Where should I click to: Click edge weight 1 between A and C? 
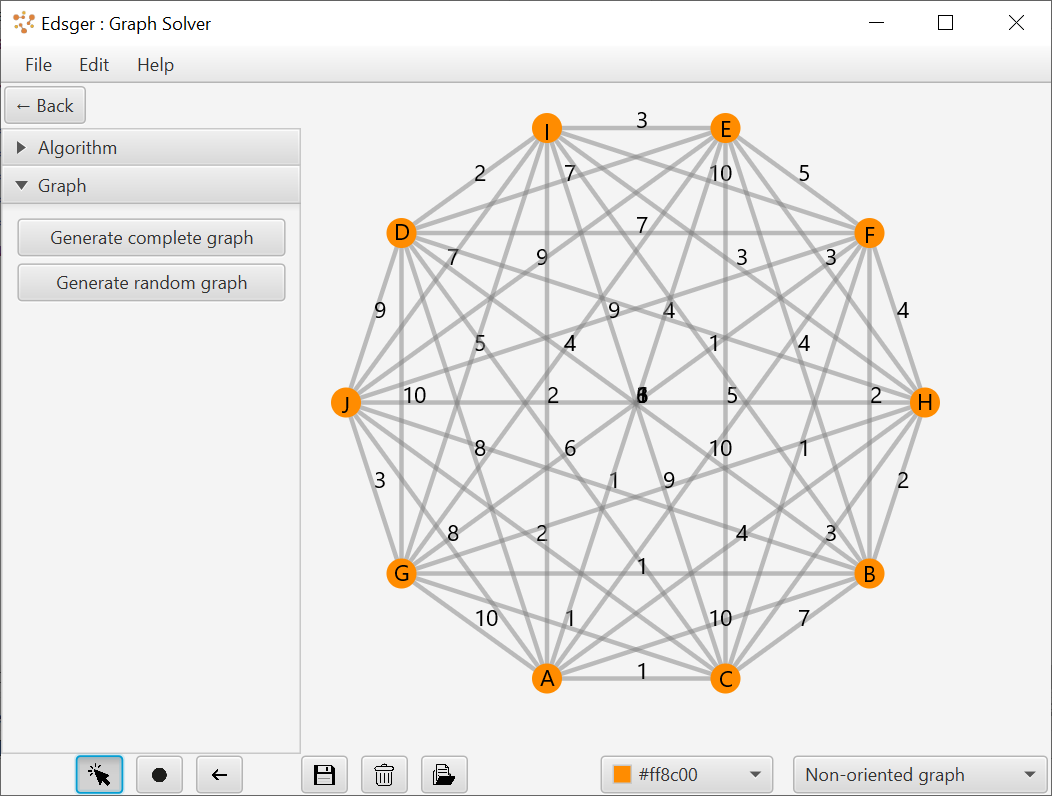tap(642, 671)
